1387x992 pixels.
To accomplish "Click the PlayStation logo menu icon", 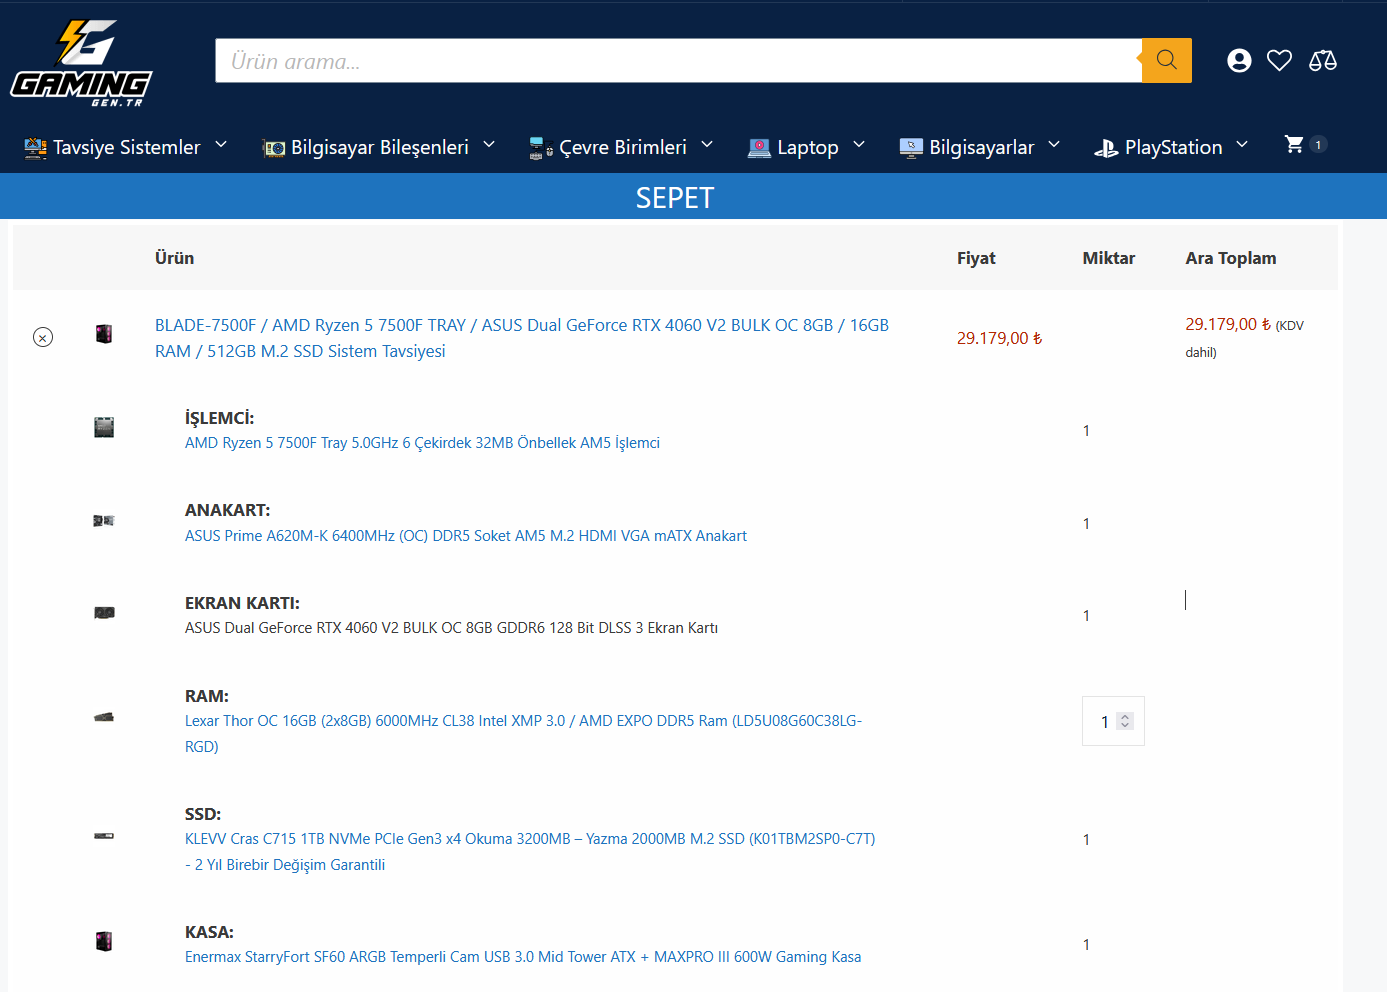I will point(1106,148).
